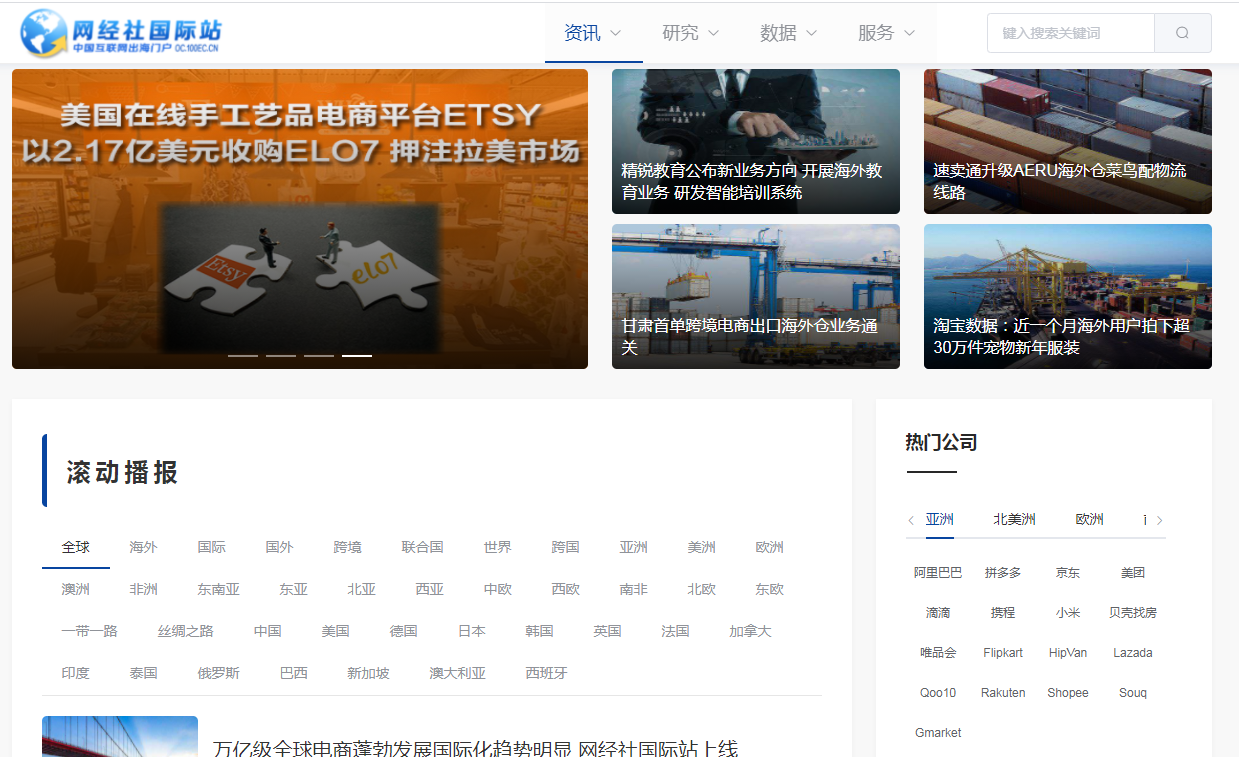Viewport: 1239px width, 757px height.
Task: Open the 阿里巴巴 company link
Action: pyautogui.click(x=938, y=573)
